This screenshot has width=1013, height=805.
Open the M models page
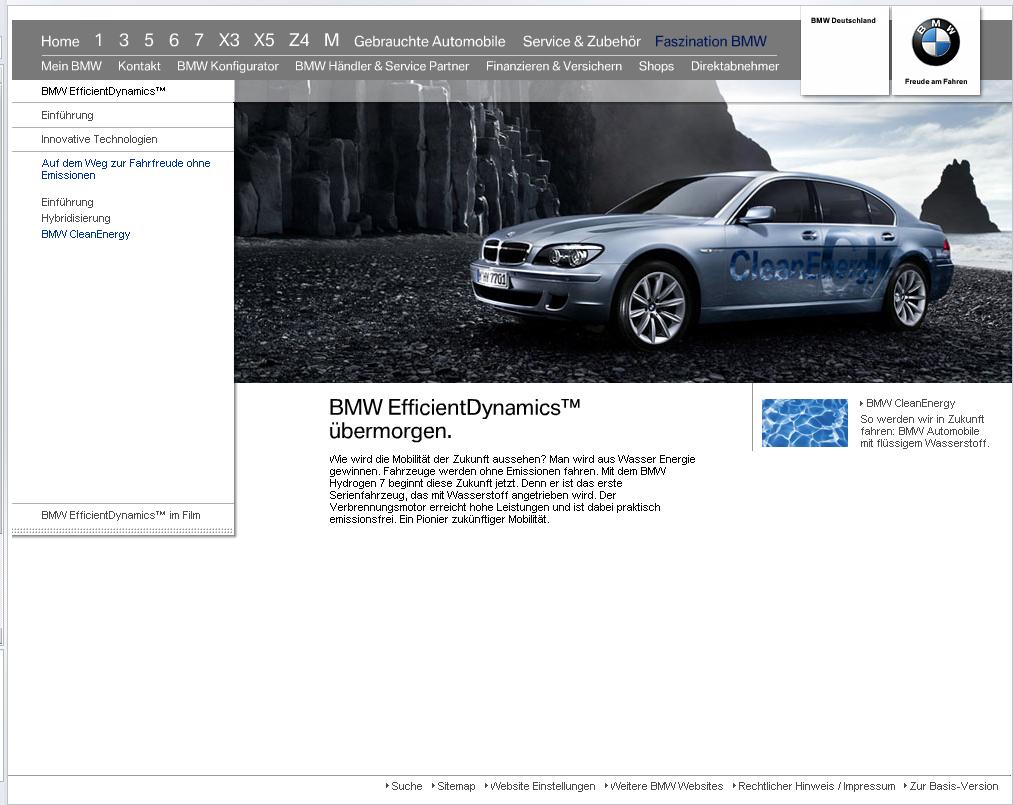tap(331, 41)
